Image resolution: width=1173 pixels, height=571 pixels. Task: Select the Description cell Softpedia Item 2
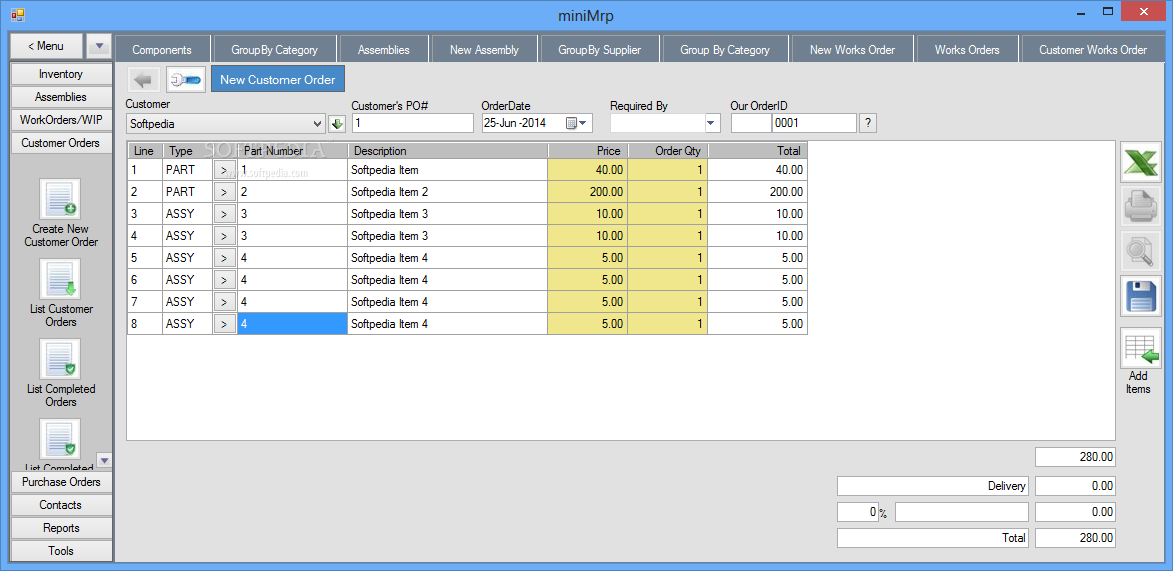coord(447,192)
